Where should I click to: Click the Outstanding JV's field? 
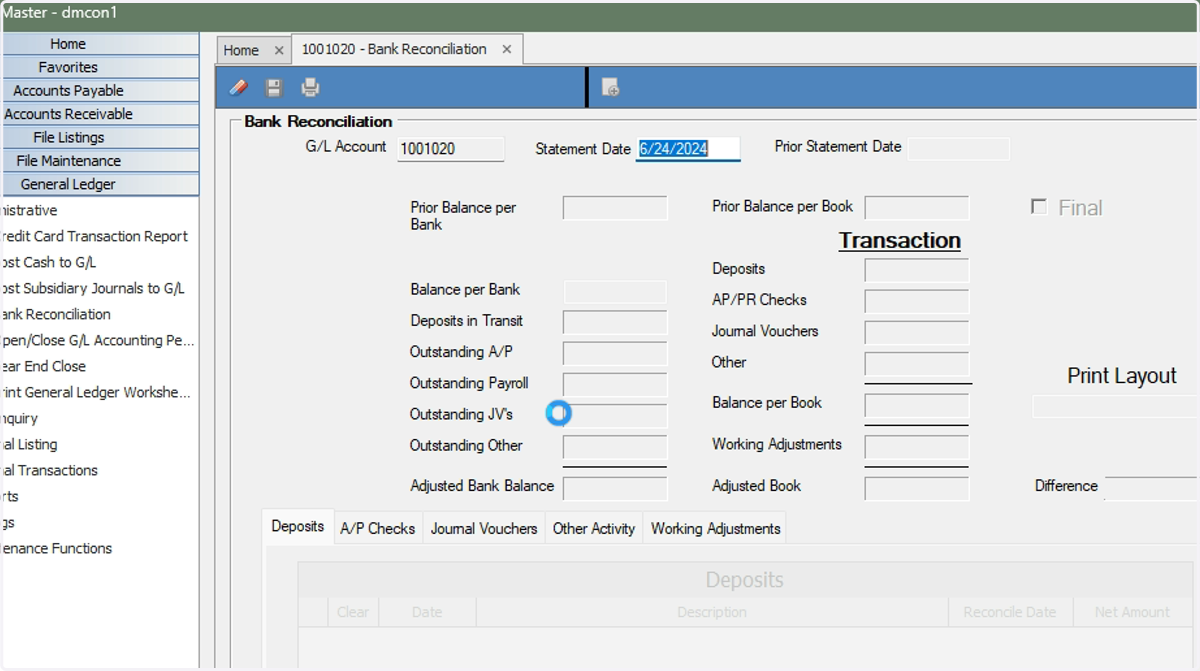[615, 416]
